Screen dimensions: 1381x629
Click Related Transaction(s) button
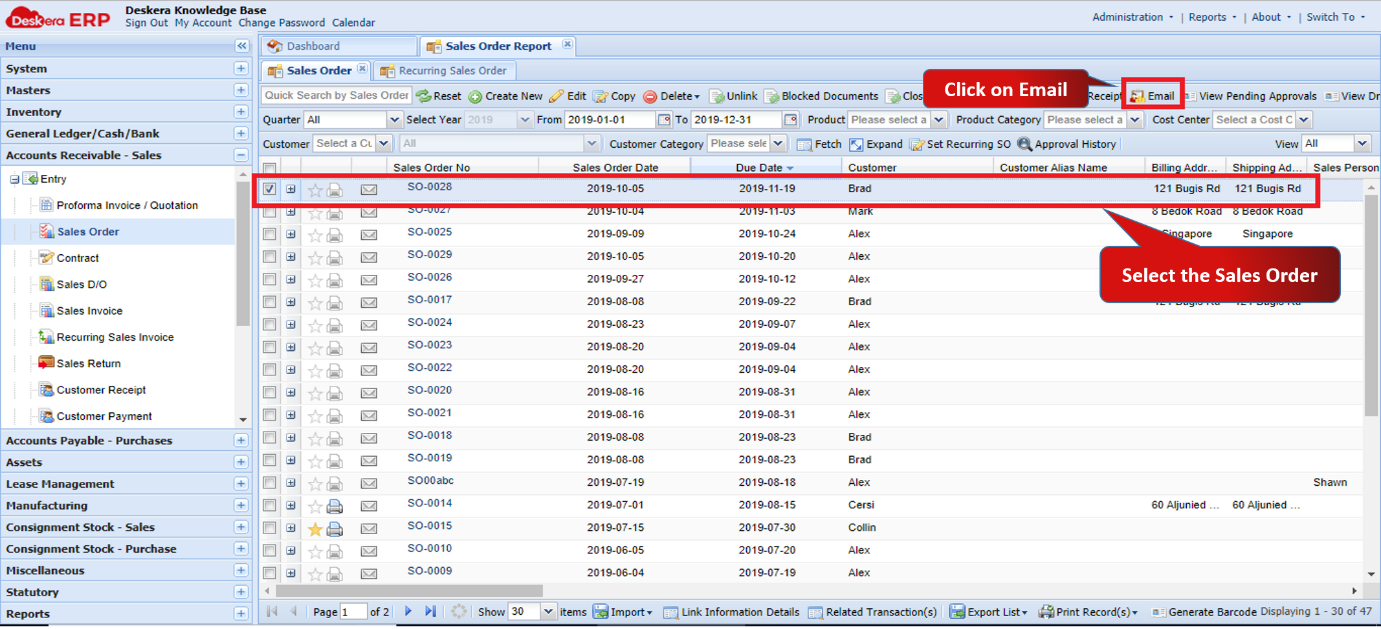click(872, 612)
